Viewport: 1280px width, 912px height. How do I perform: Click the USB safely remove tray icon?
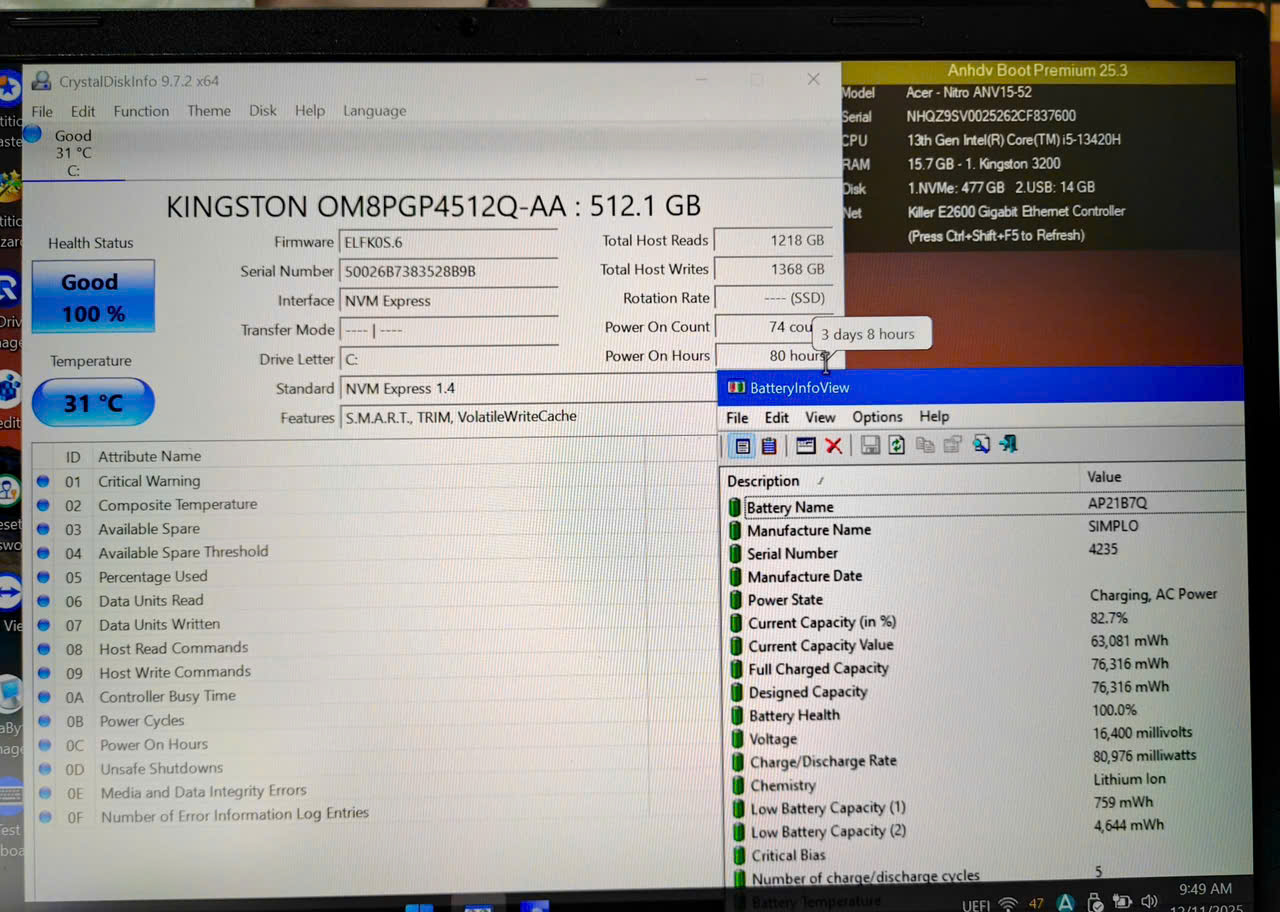1095,903
